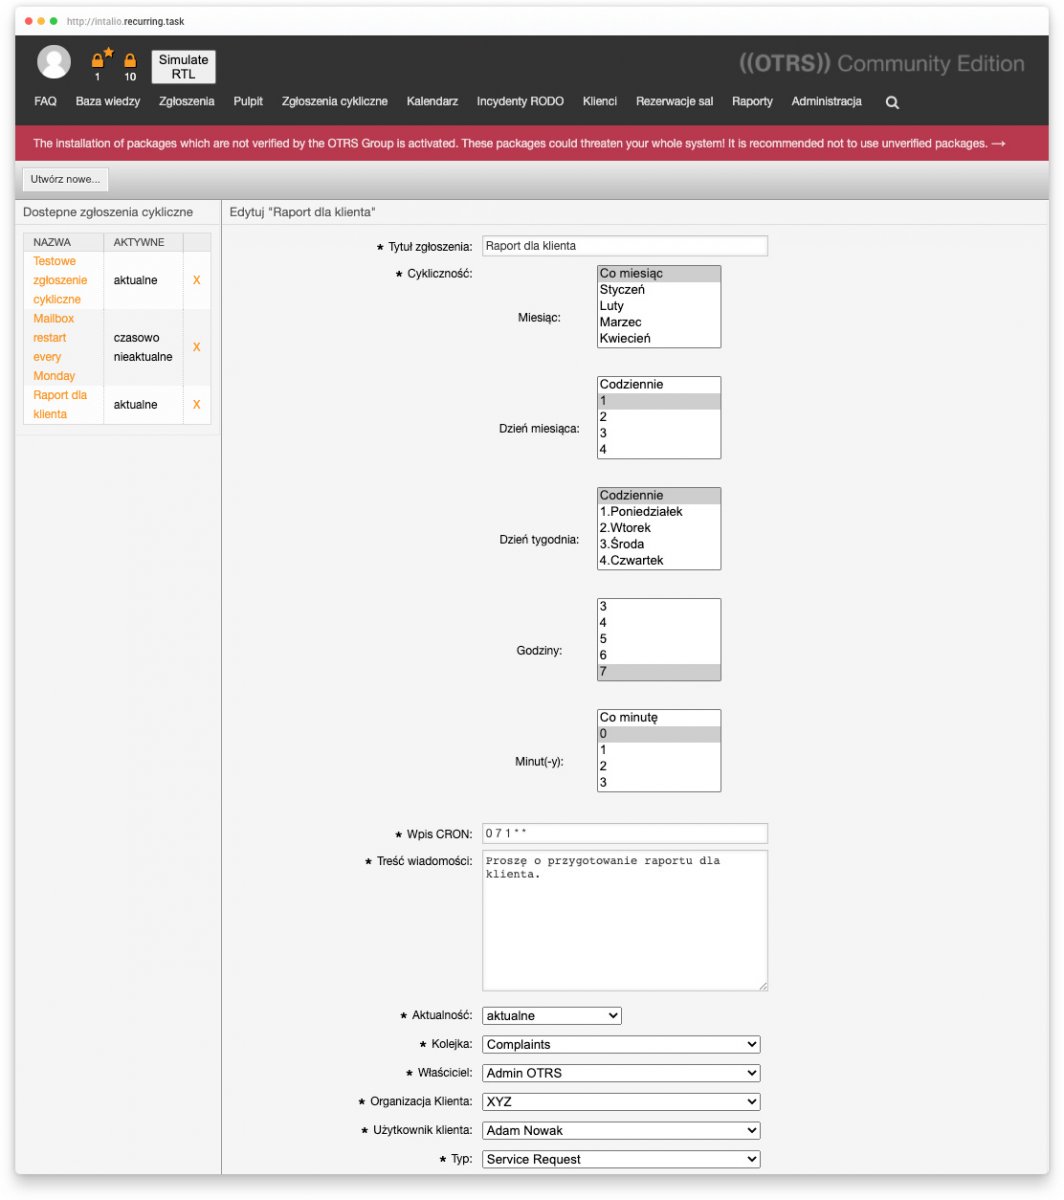Open locked tickets with new star icon

click(100, 63)
